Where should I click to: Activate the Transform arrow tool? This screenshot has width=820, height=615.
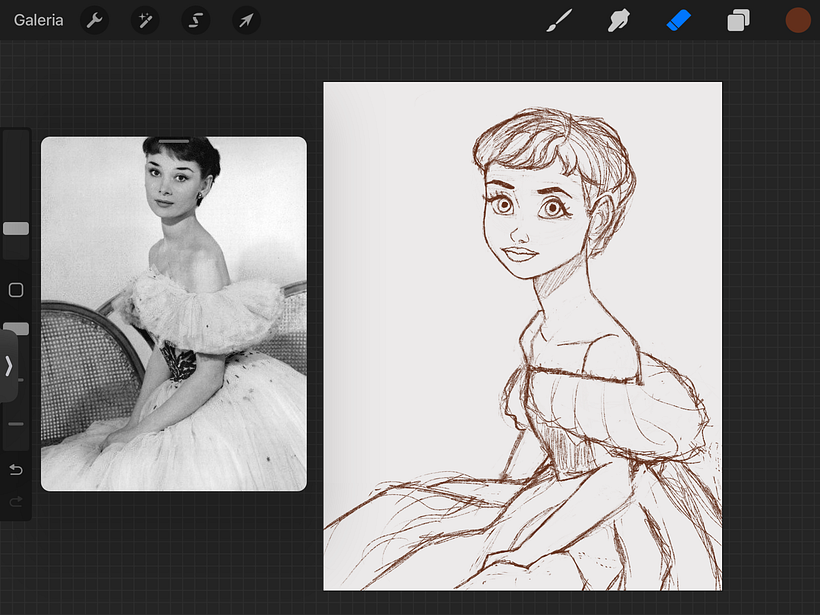246,20
